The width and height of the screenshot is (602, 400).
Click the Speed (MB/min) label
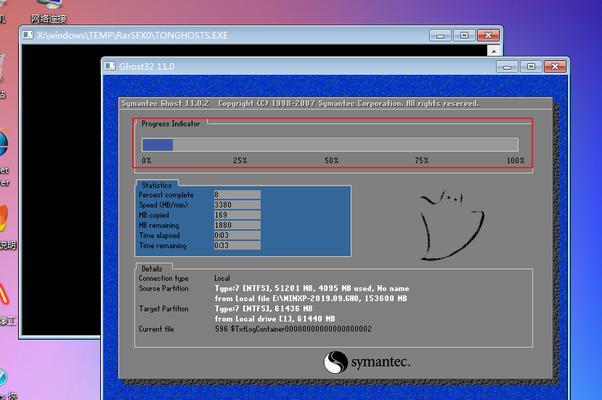click(163, 205)
